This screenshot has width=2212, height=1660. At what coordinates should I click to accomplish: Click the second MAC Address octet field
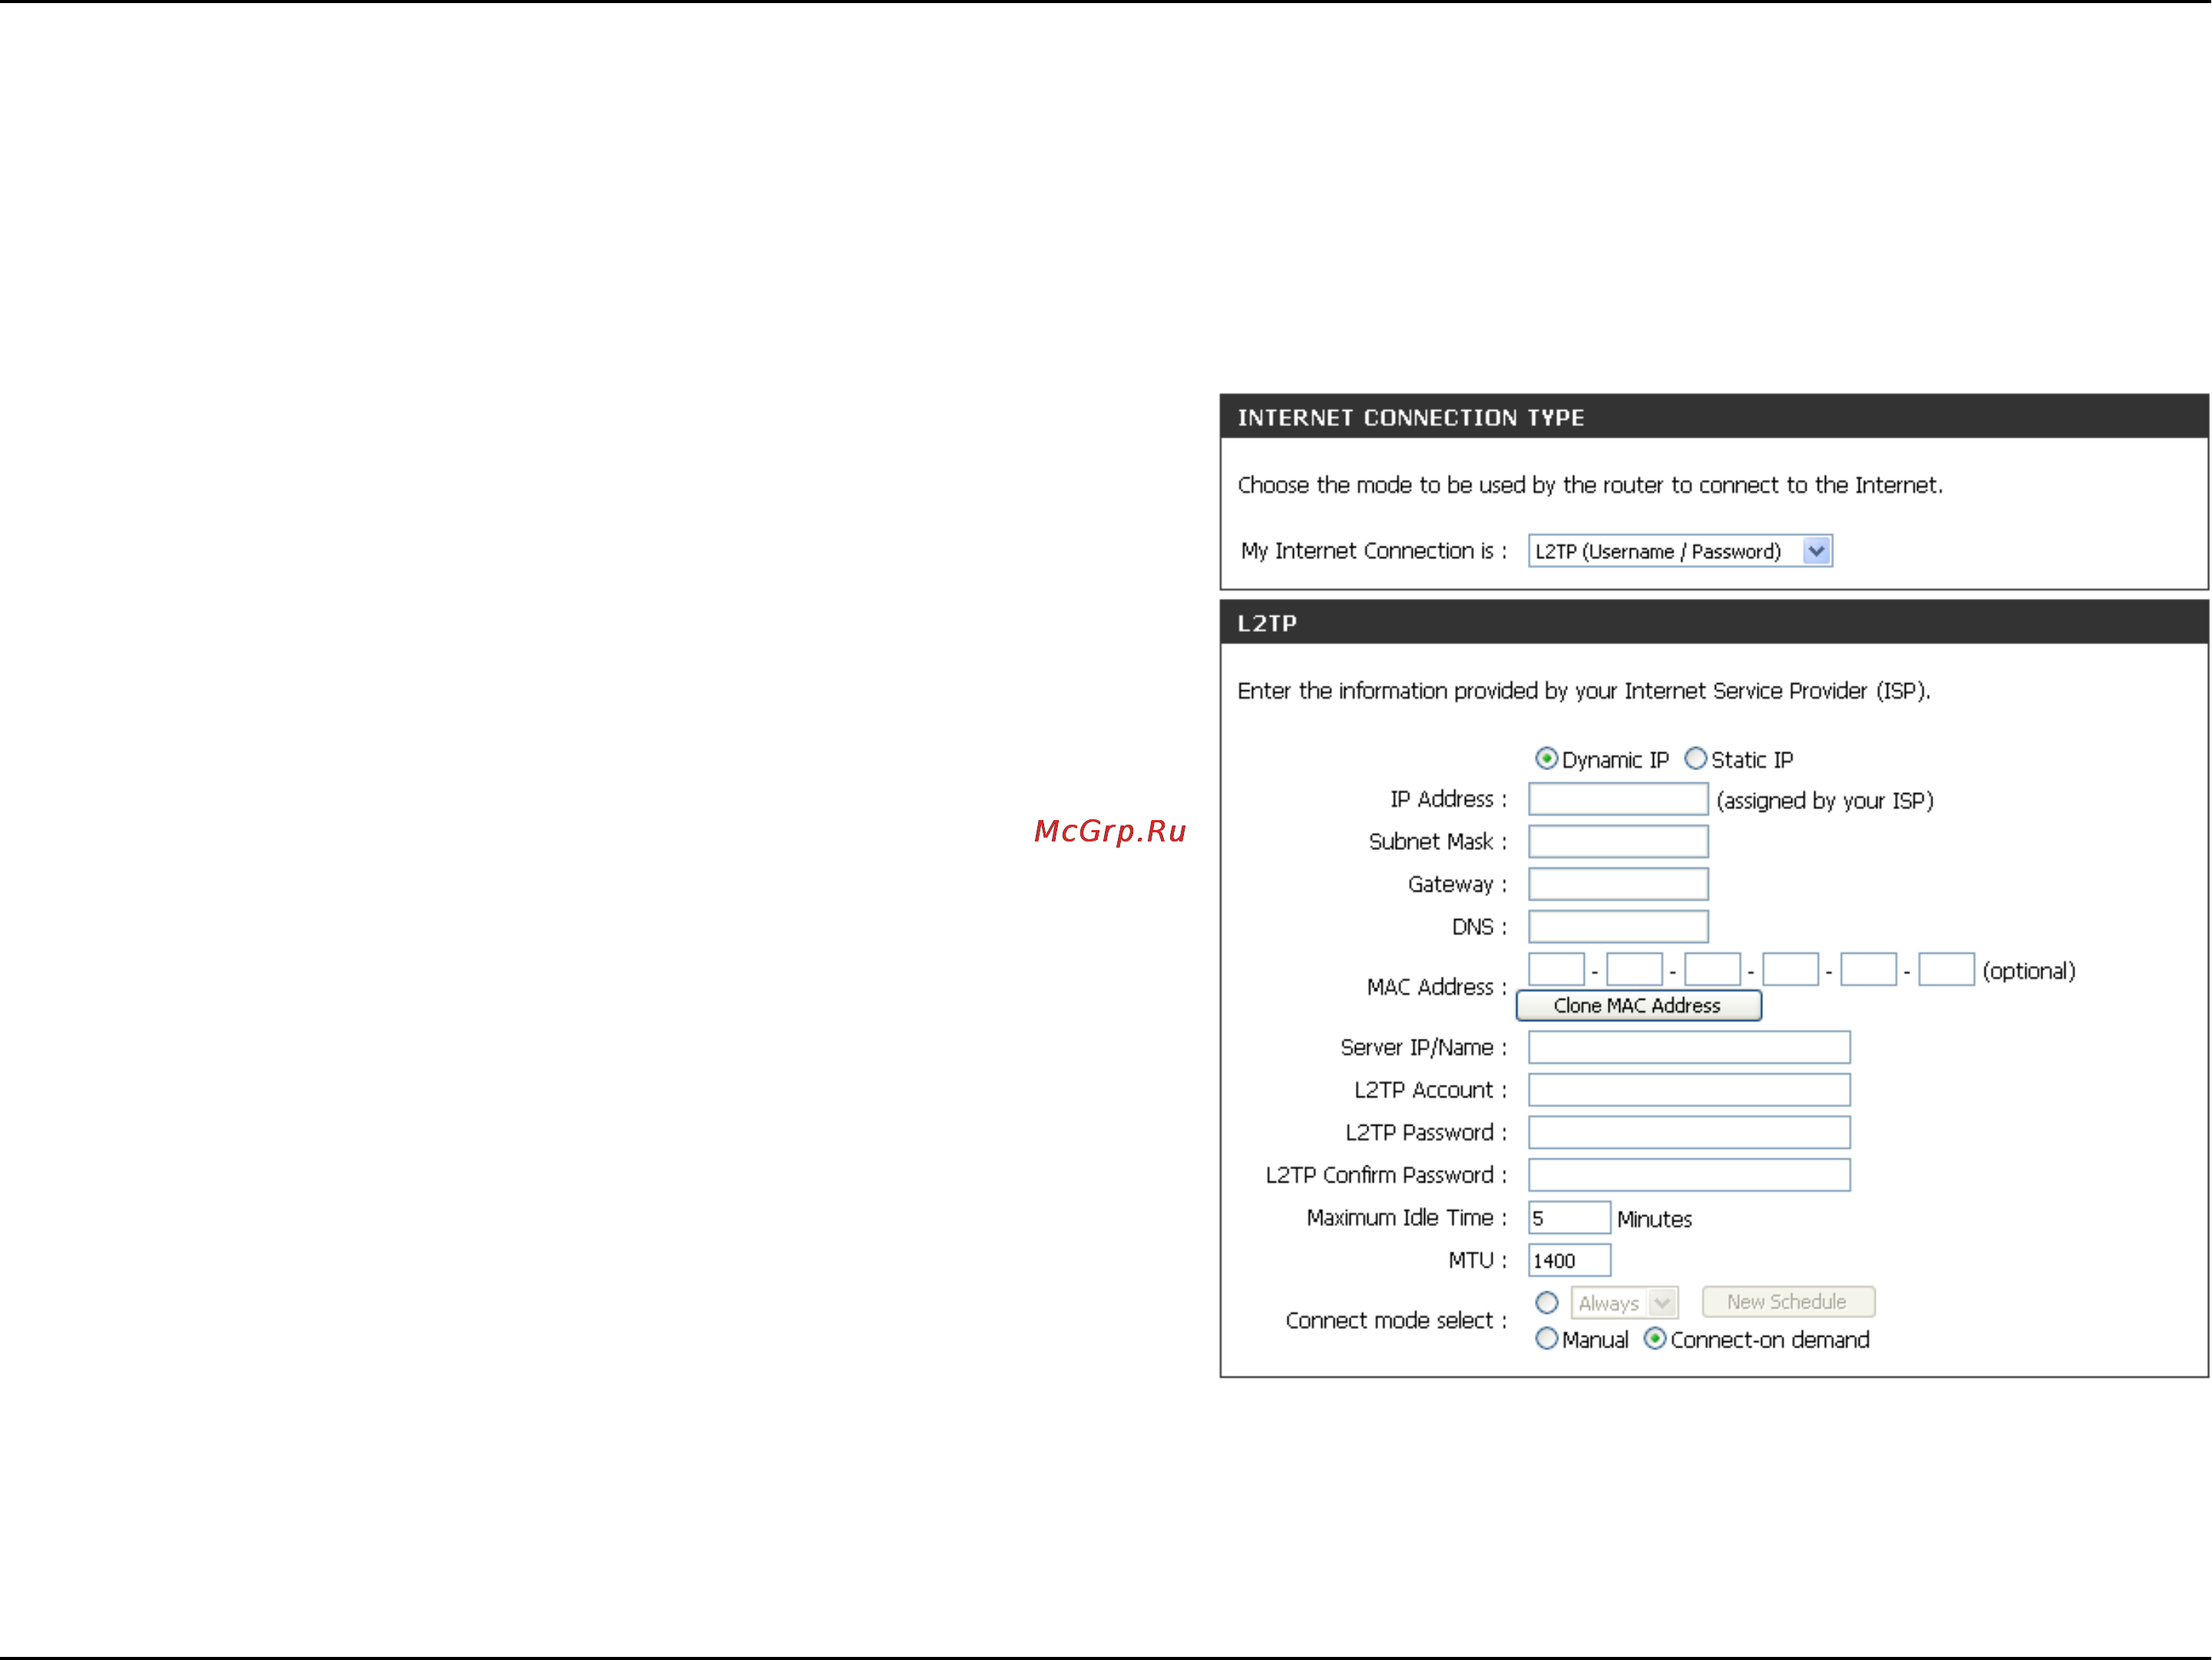pyautogui.click(x=1634, y=970)
